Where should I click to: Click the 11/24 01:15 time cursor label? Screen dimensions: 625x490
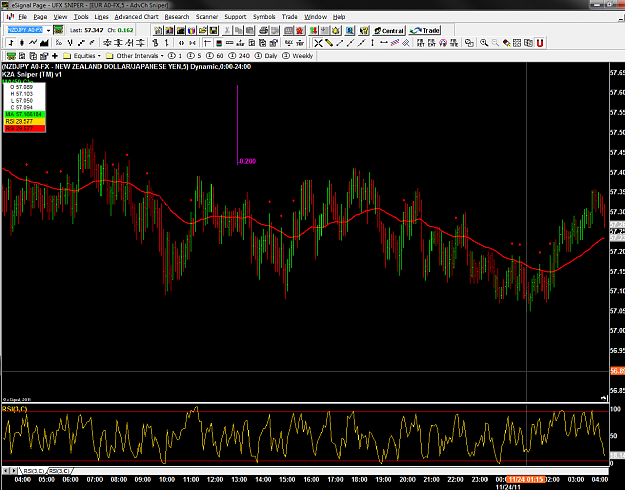(x=526, y=479)
